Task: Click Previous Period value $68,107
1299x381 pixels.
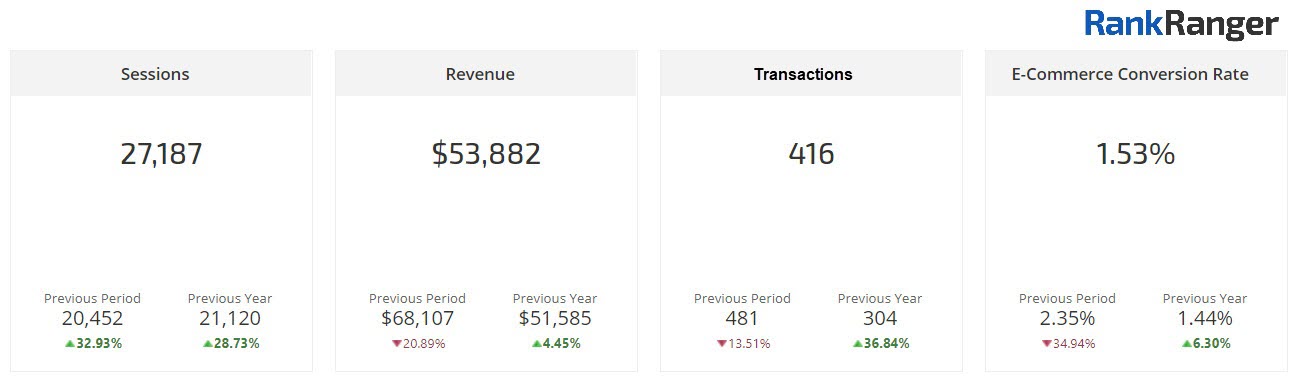Action: point(417,319)
